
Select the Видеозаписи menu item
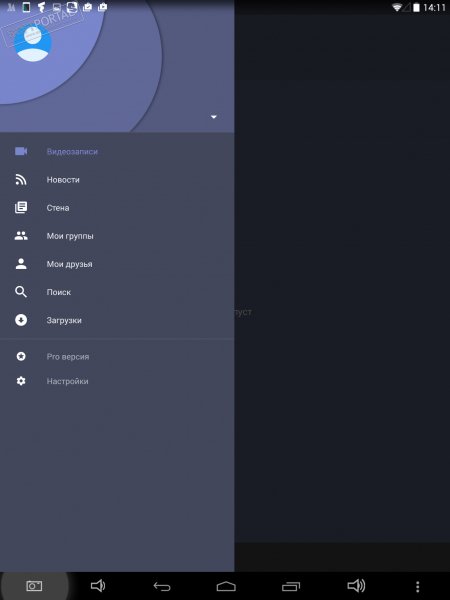(117, 152)
